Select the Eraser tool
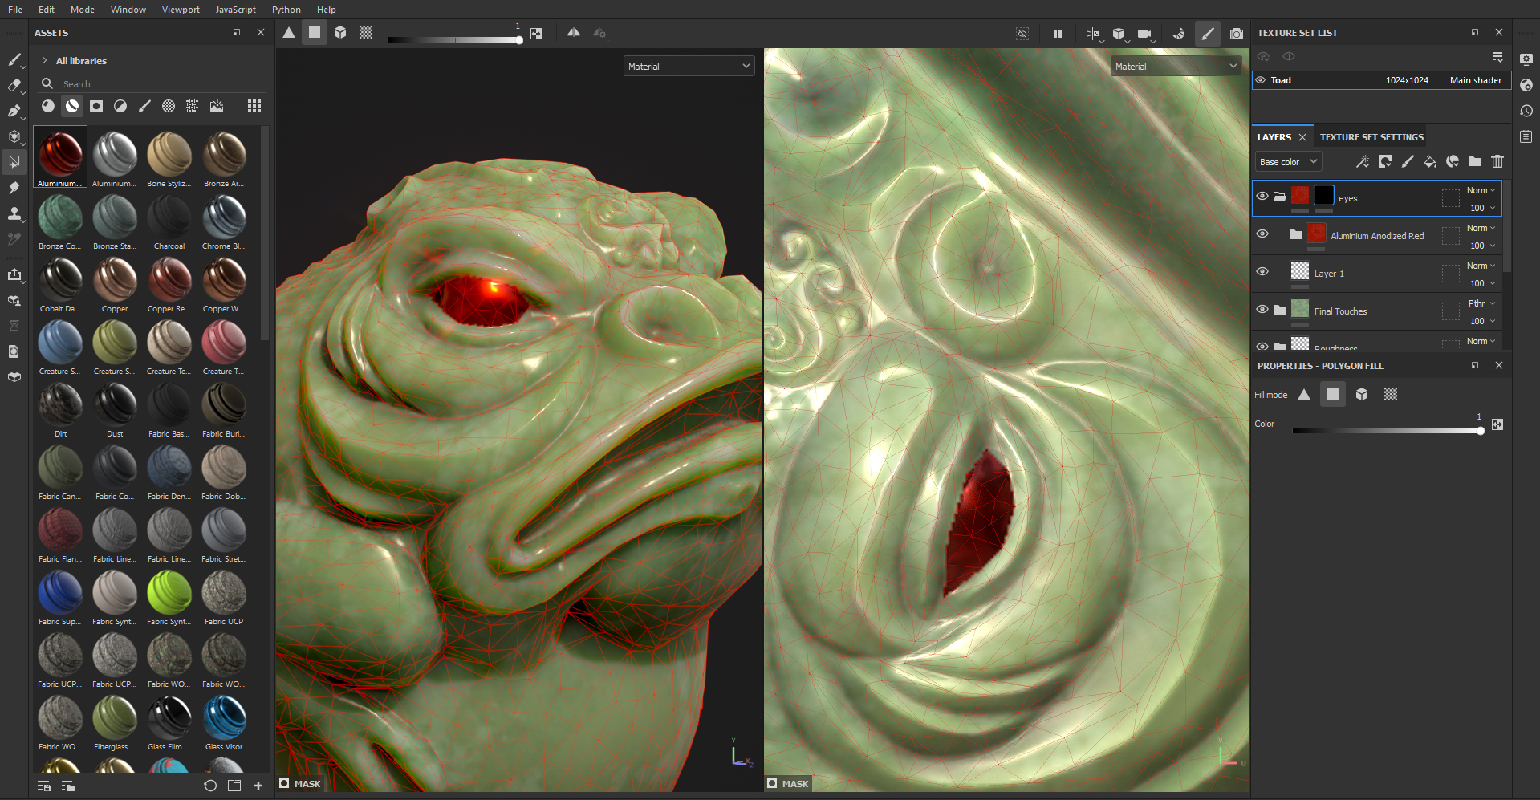 (x=14, y=85)
